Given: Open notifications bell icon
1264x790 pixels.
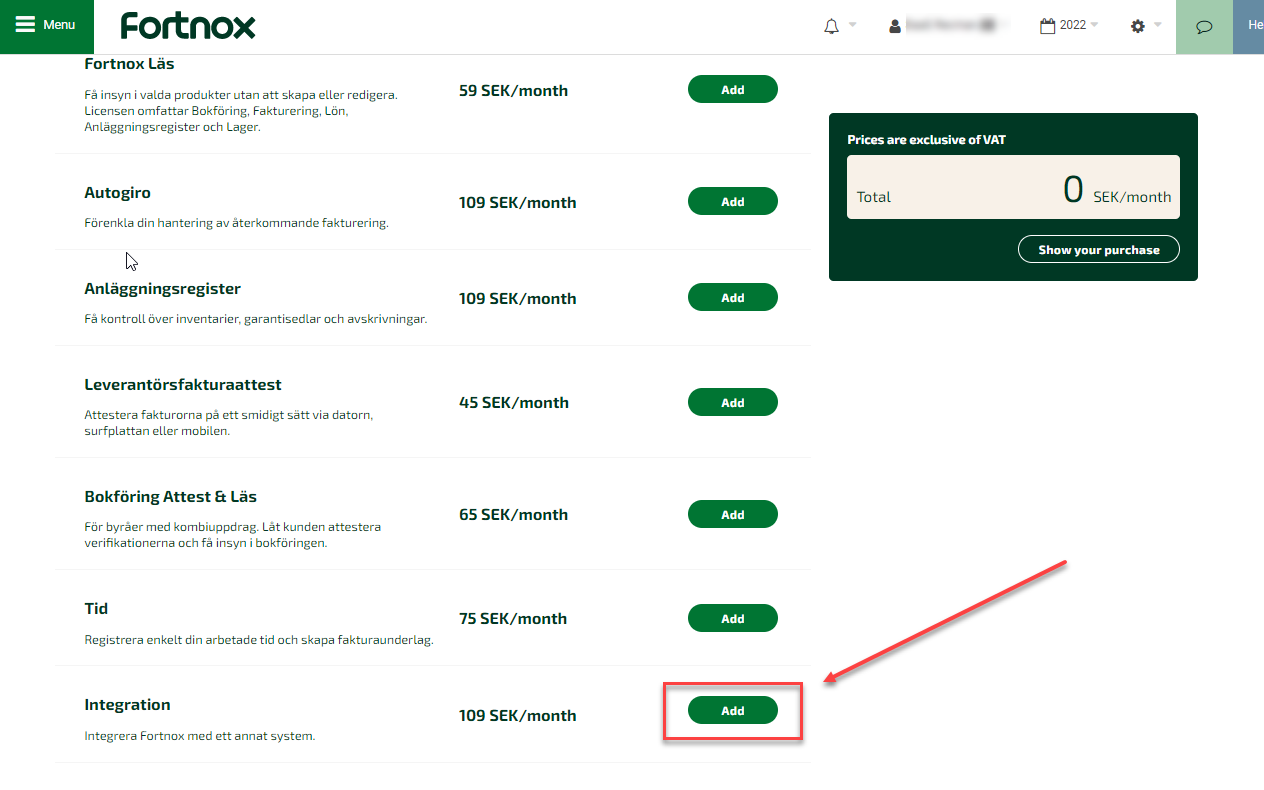Looking at the screenshot, I should (831, 26).
